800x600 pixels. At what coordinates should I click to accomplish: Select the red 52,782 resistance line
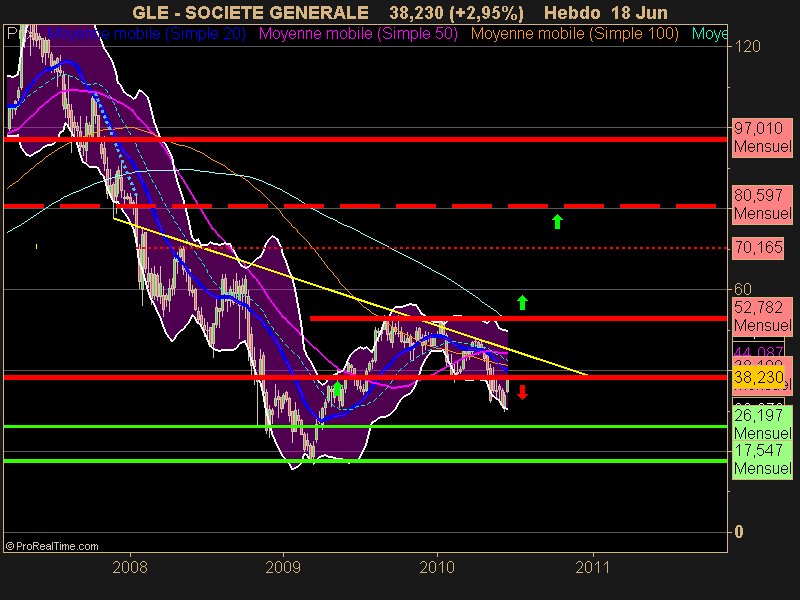click(x=518, y=318)
